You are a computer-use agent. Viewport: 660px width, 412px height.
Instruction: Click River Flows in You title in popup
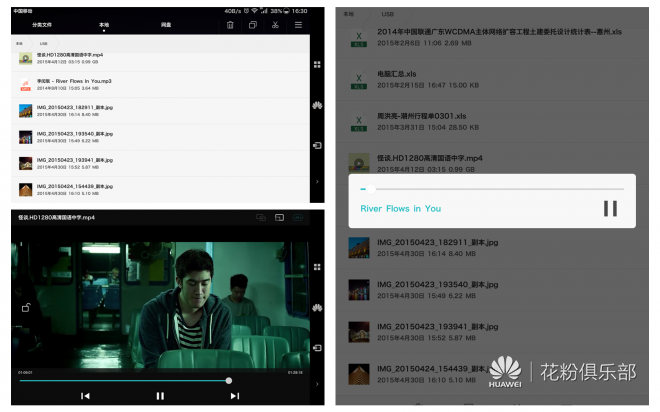(x=401, y=209)
